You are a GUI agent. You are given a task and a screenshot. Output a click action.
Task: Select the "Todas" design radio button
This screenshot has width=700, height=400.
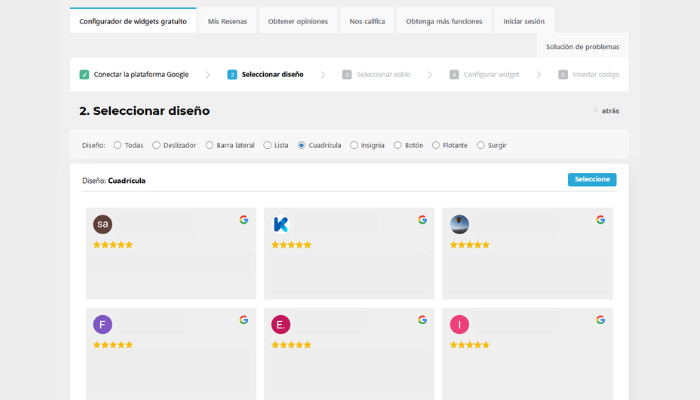(117, 145)
